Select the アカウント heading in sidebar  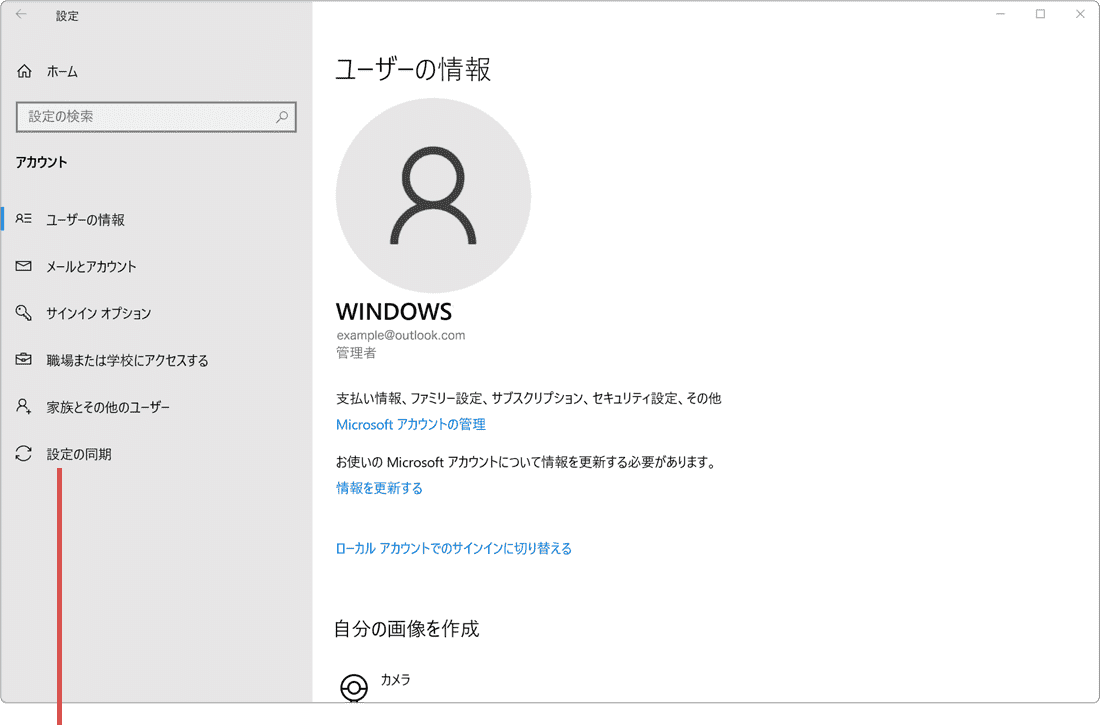[41, 161]
